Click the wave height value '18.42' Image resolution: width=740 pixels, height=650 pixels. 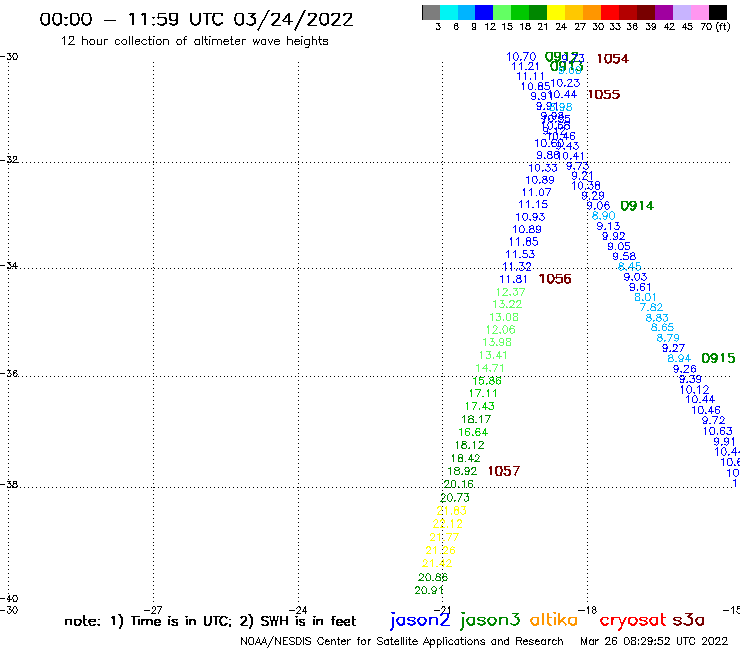[x=465, y=458]
